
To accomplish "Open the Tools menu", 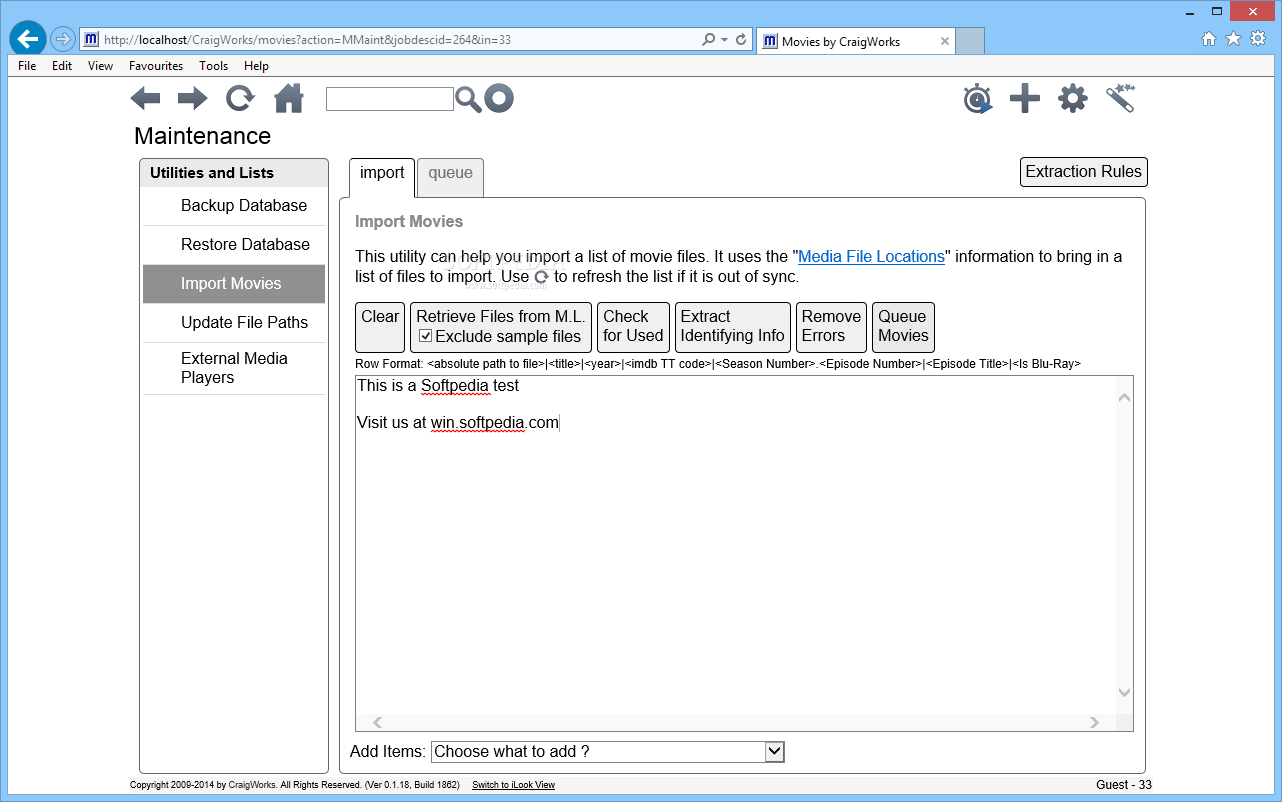I will pos(213,66).
